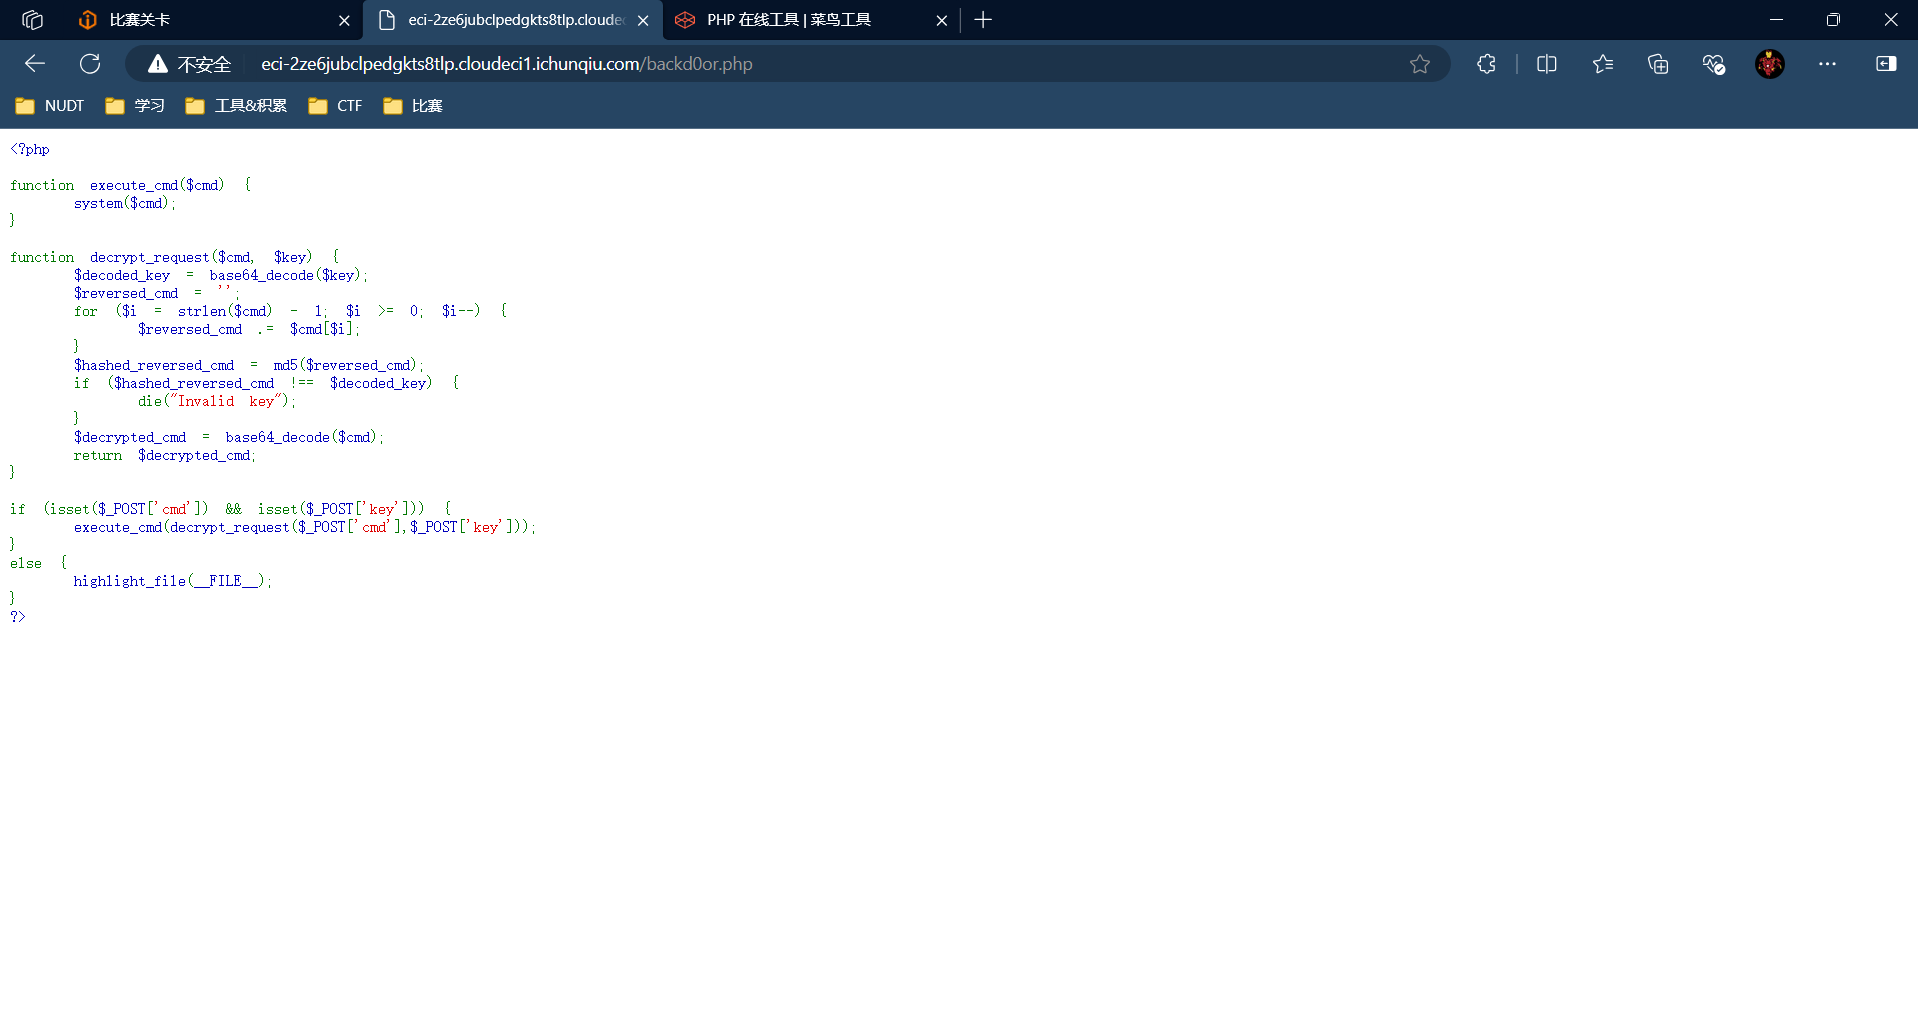
Task: Click the user profile avatar
Action: (1769, 64)
